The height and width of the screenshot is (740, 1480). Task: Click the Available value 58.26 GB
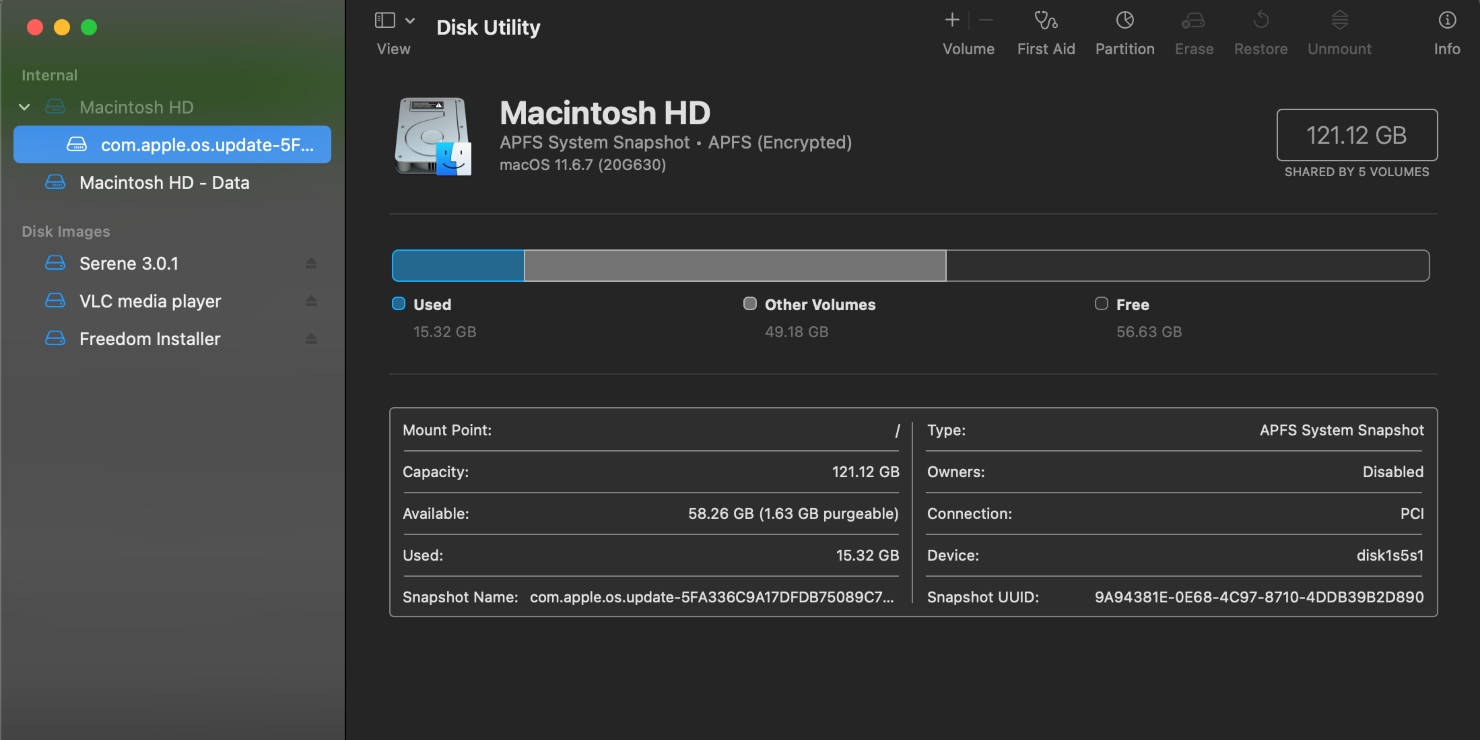793,513
